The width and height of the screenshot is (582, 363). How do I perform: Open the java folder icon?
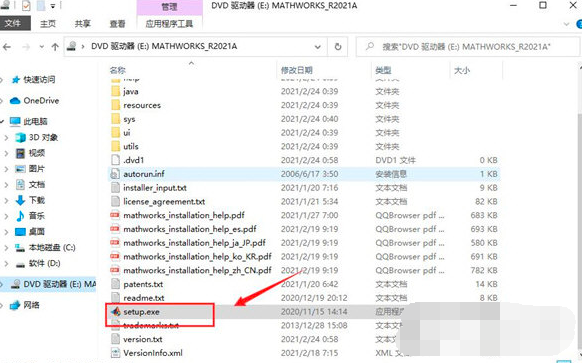tap(116, 91)
